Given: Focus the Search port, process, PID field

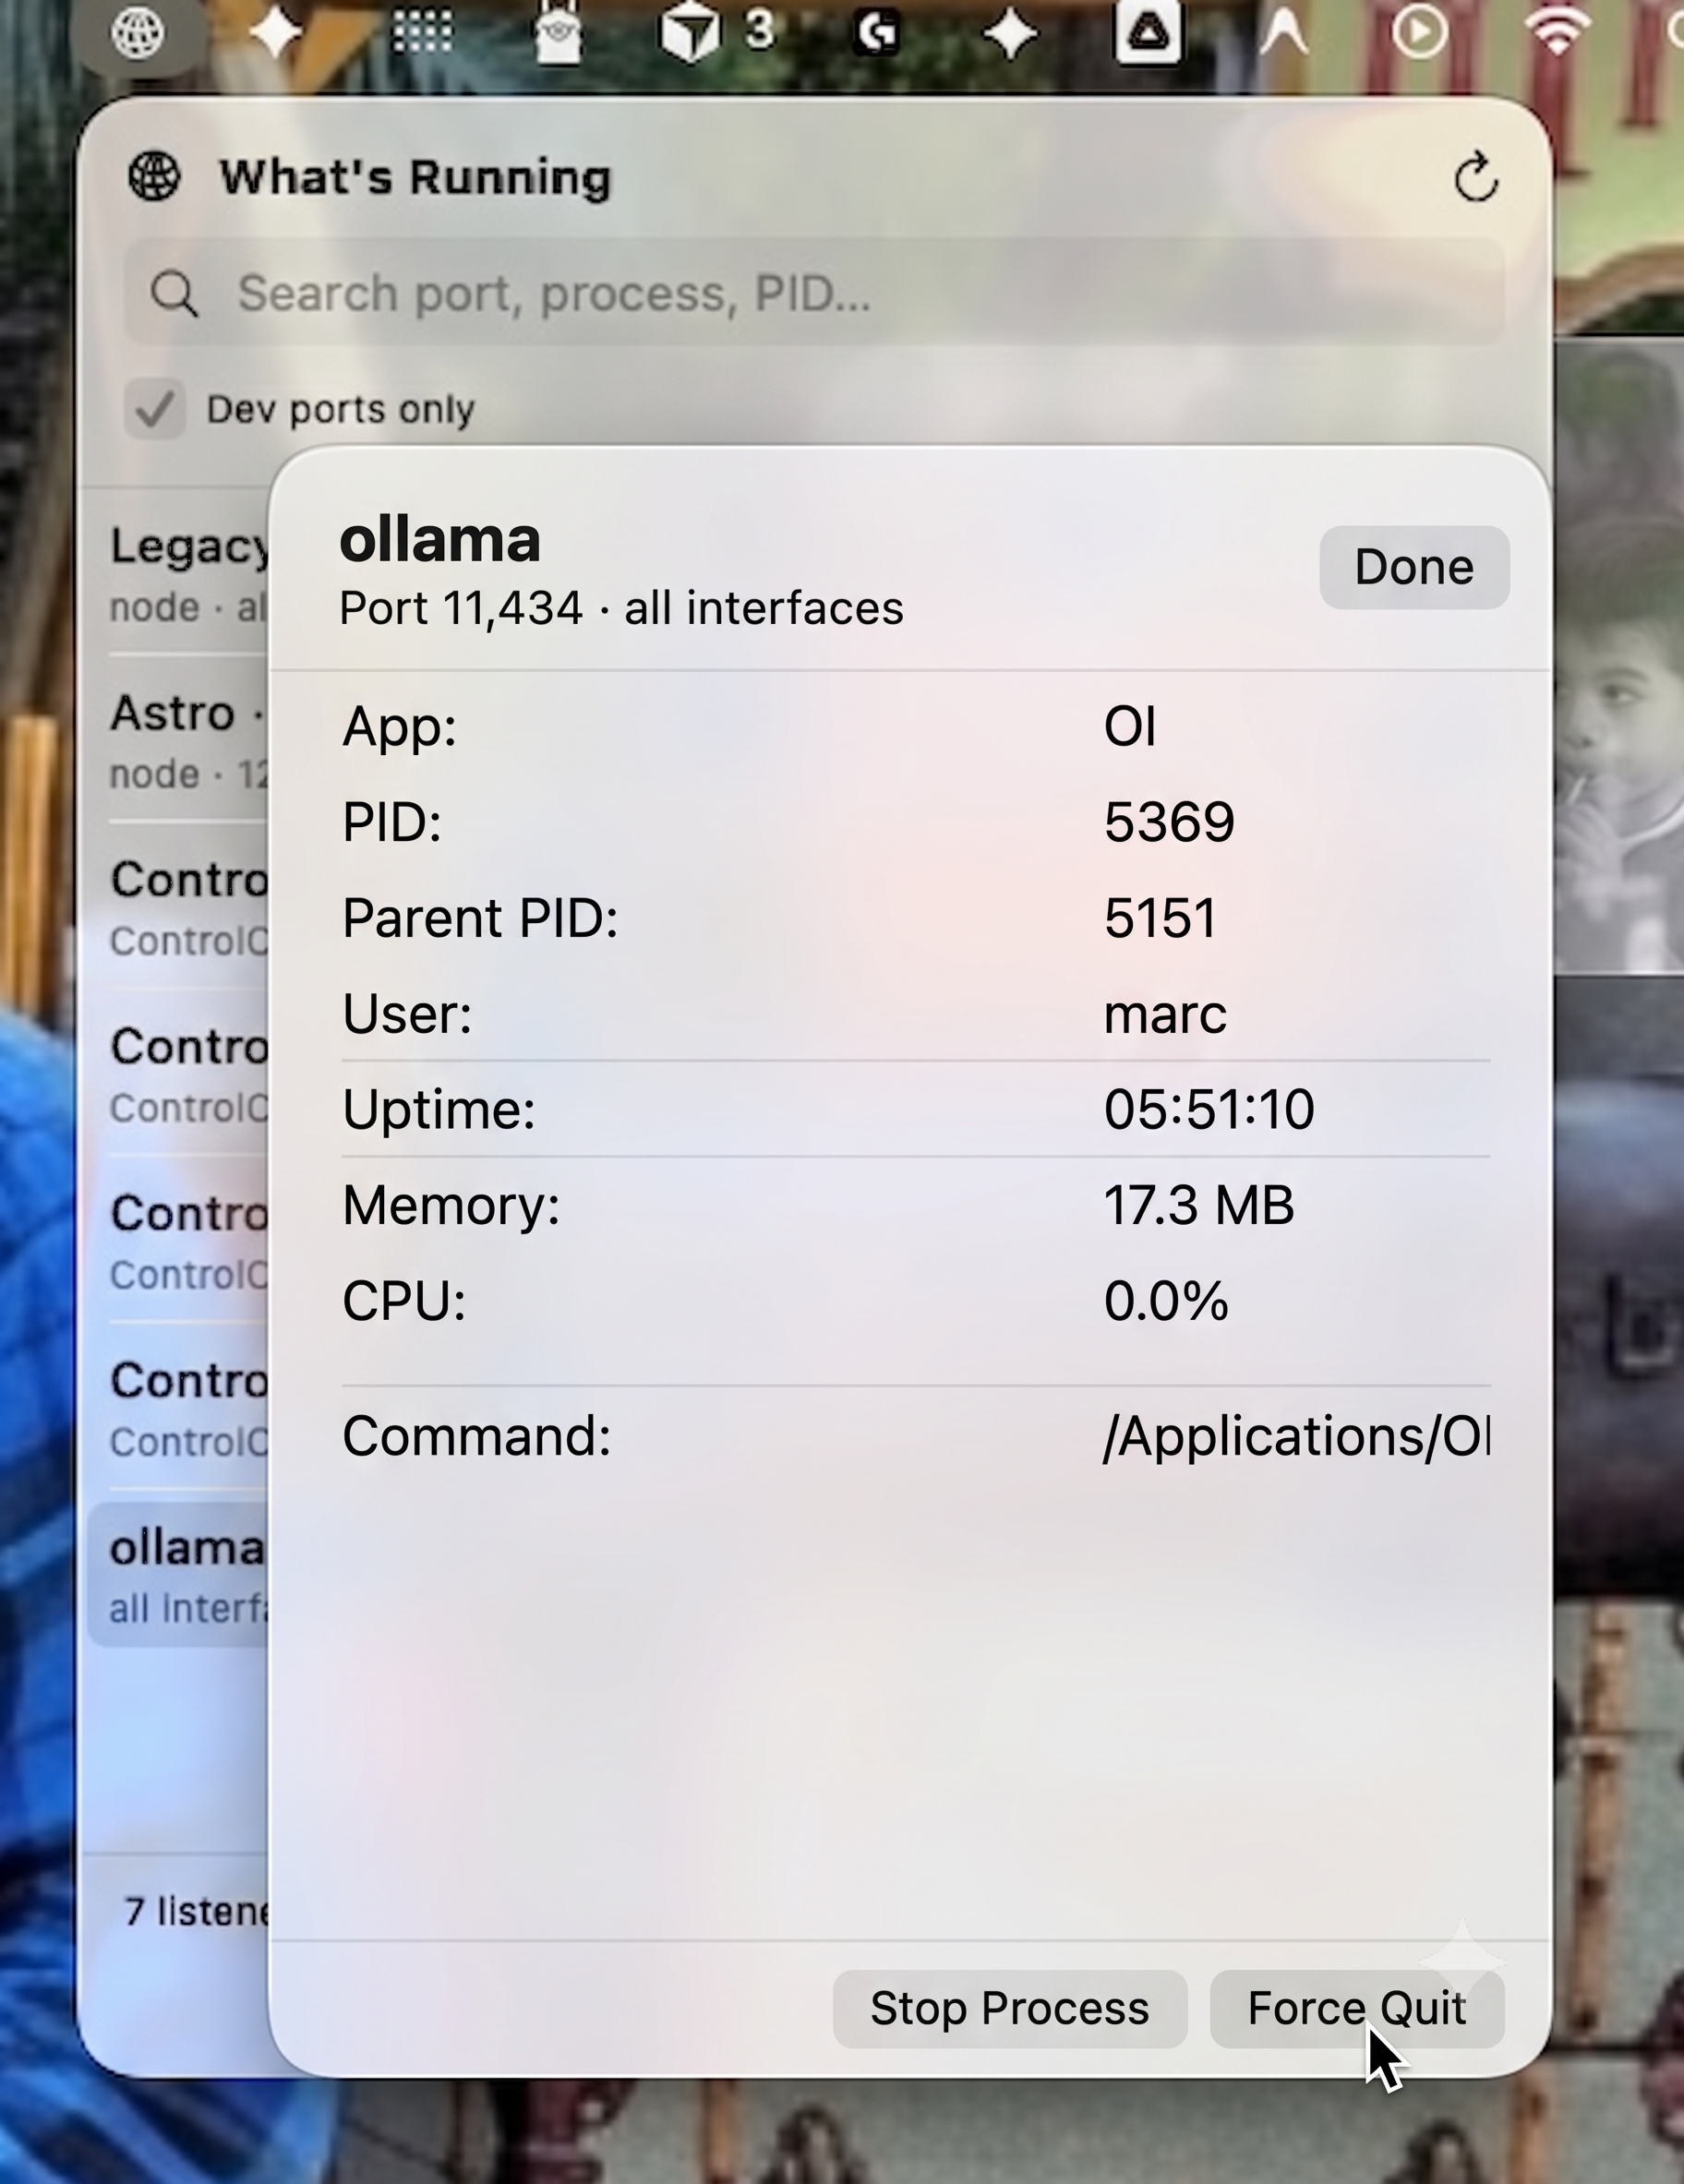Looking at the screenshot, I should click(814, 293).
